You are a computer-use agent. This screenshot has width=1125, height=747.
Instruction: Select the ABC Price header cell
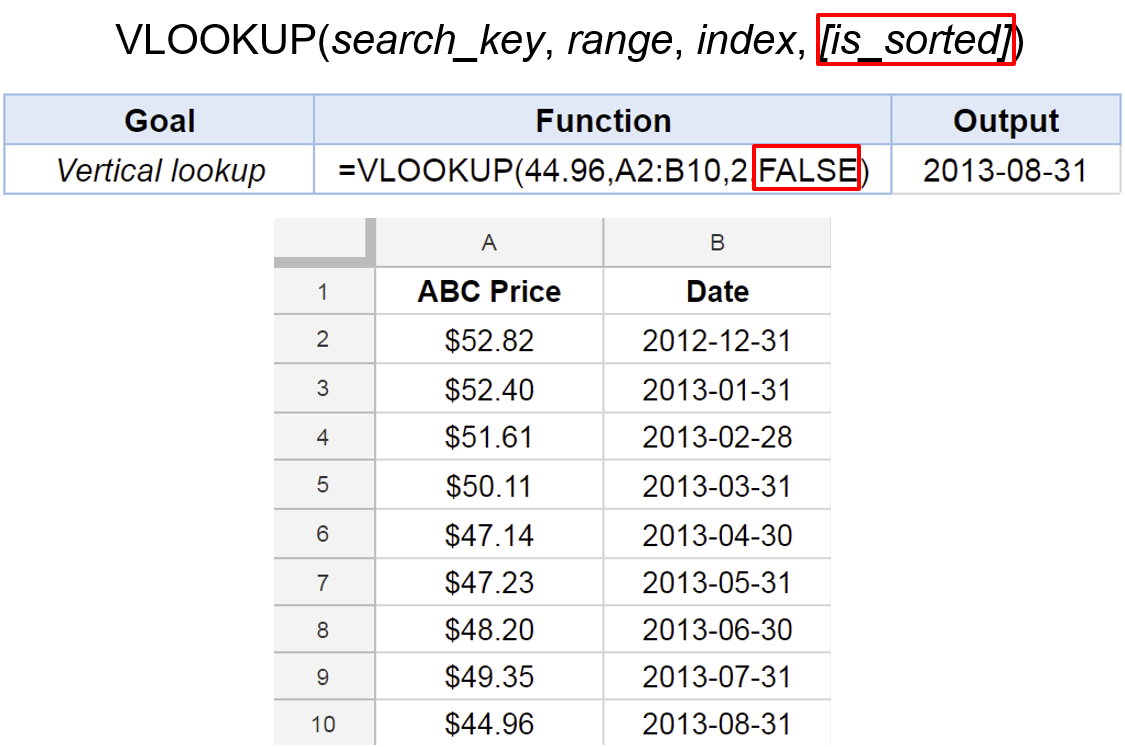489,292
